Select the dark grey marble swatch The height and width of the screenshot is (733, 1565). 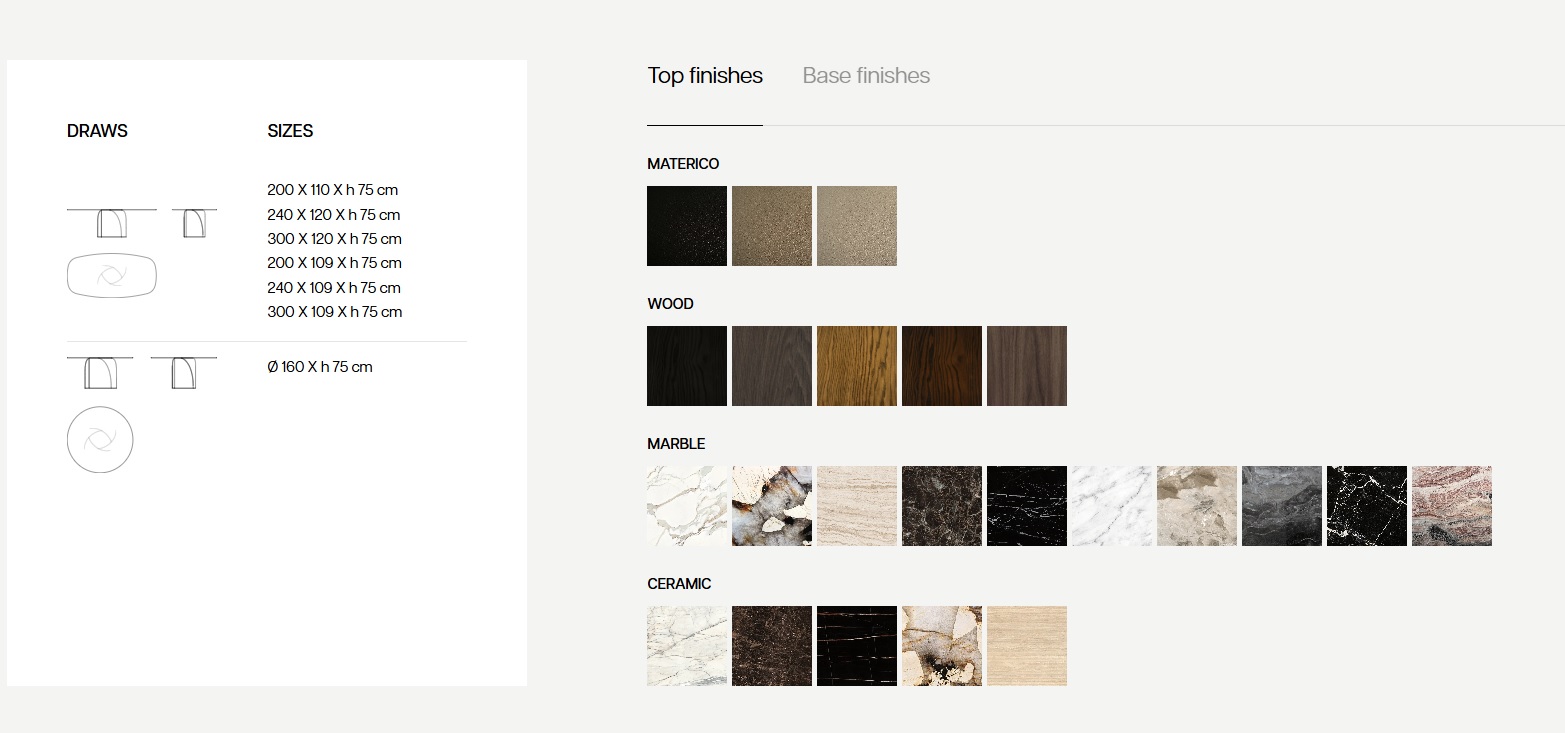[x=1282, y=506]
